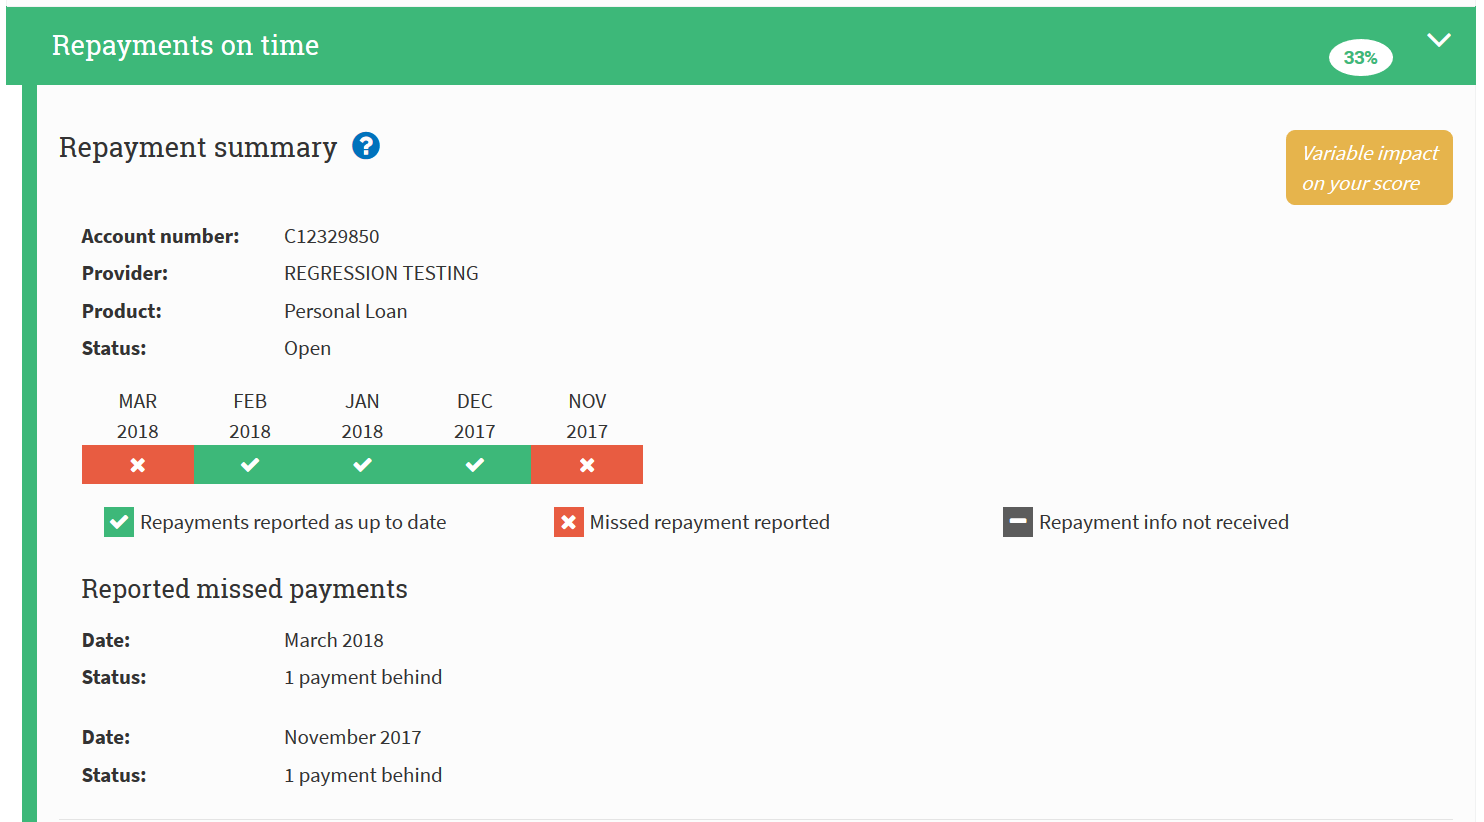
Task: Click the Repayment summary heading
Action: coord(198,148)
